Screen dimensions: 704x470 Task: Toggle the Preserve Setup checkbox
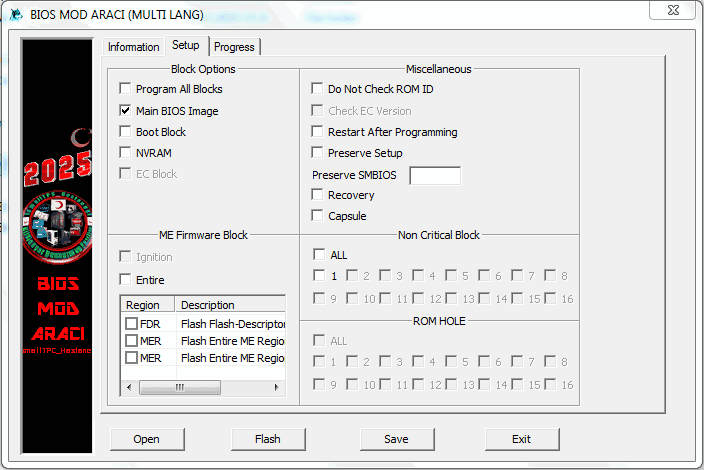coord(317,153)
